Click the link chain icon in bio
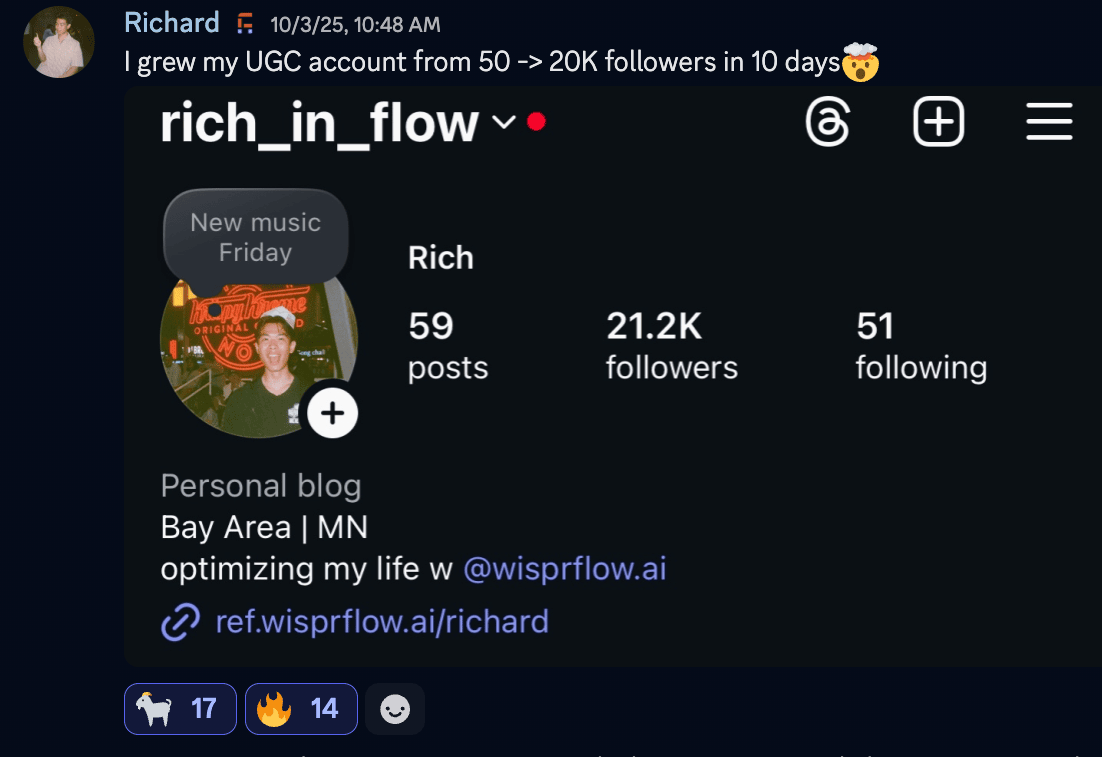The height and width of the screenshot is (757, 1102). [x=181, y=622]
